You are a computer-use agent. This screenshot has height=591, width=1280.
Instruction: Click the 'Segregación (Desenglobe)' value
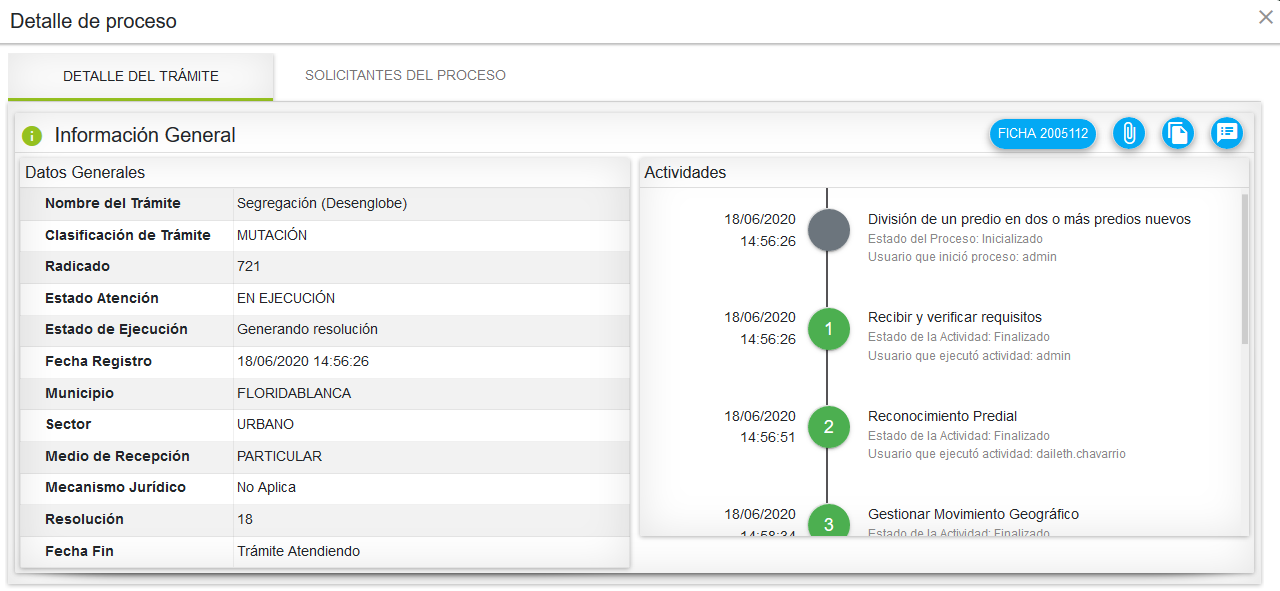322,203
